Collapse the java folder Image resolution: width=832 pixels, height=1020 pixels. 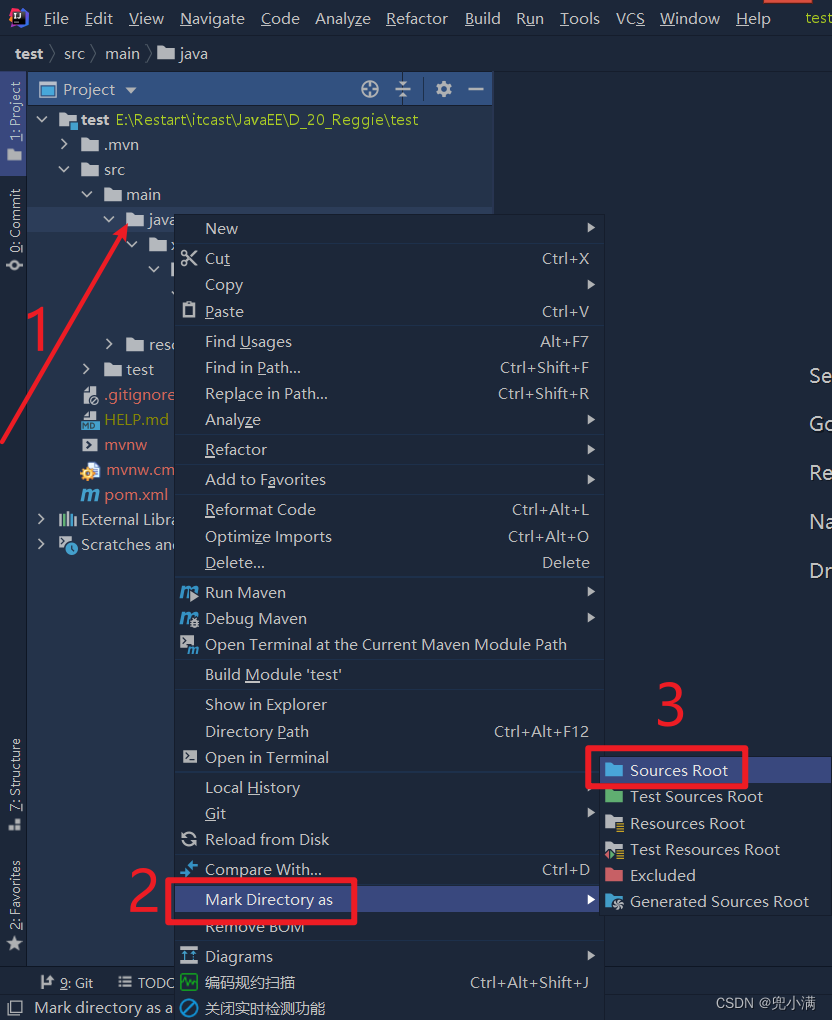(109, 219)
